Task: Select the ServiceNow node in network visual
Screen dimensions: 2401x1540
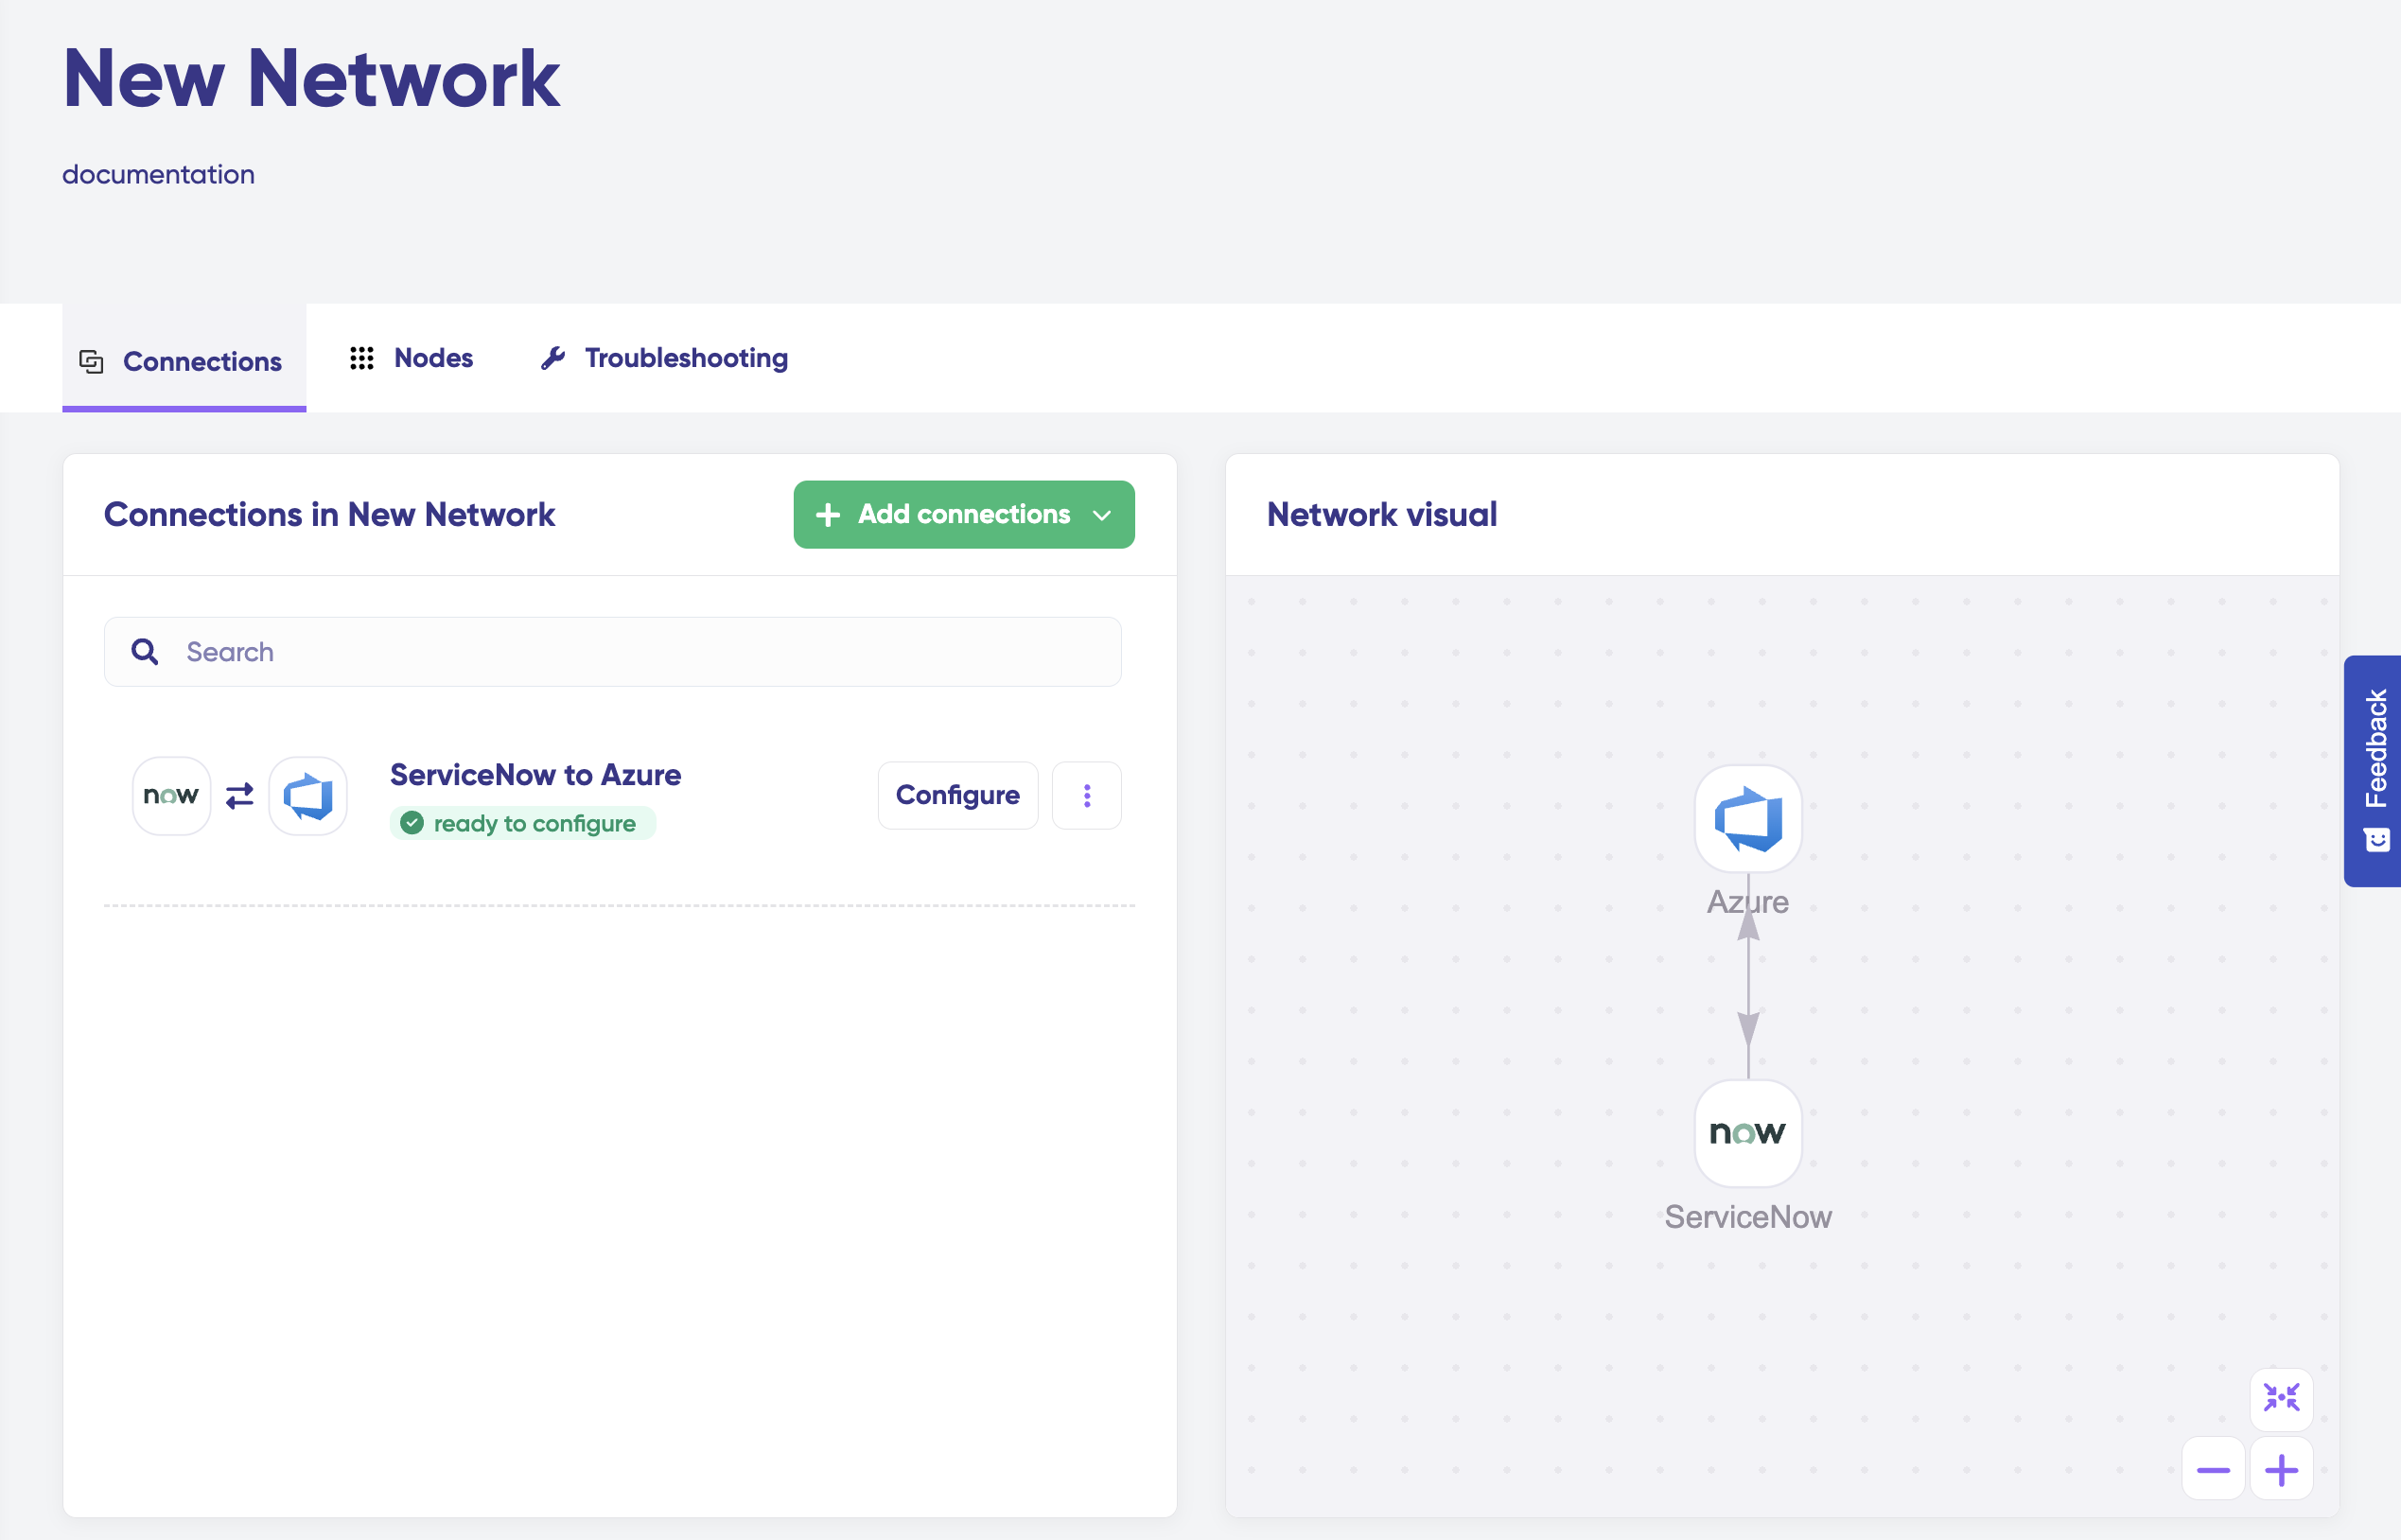Action: click(x=1747, y=1133)
